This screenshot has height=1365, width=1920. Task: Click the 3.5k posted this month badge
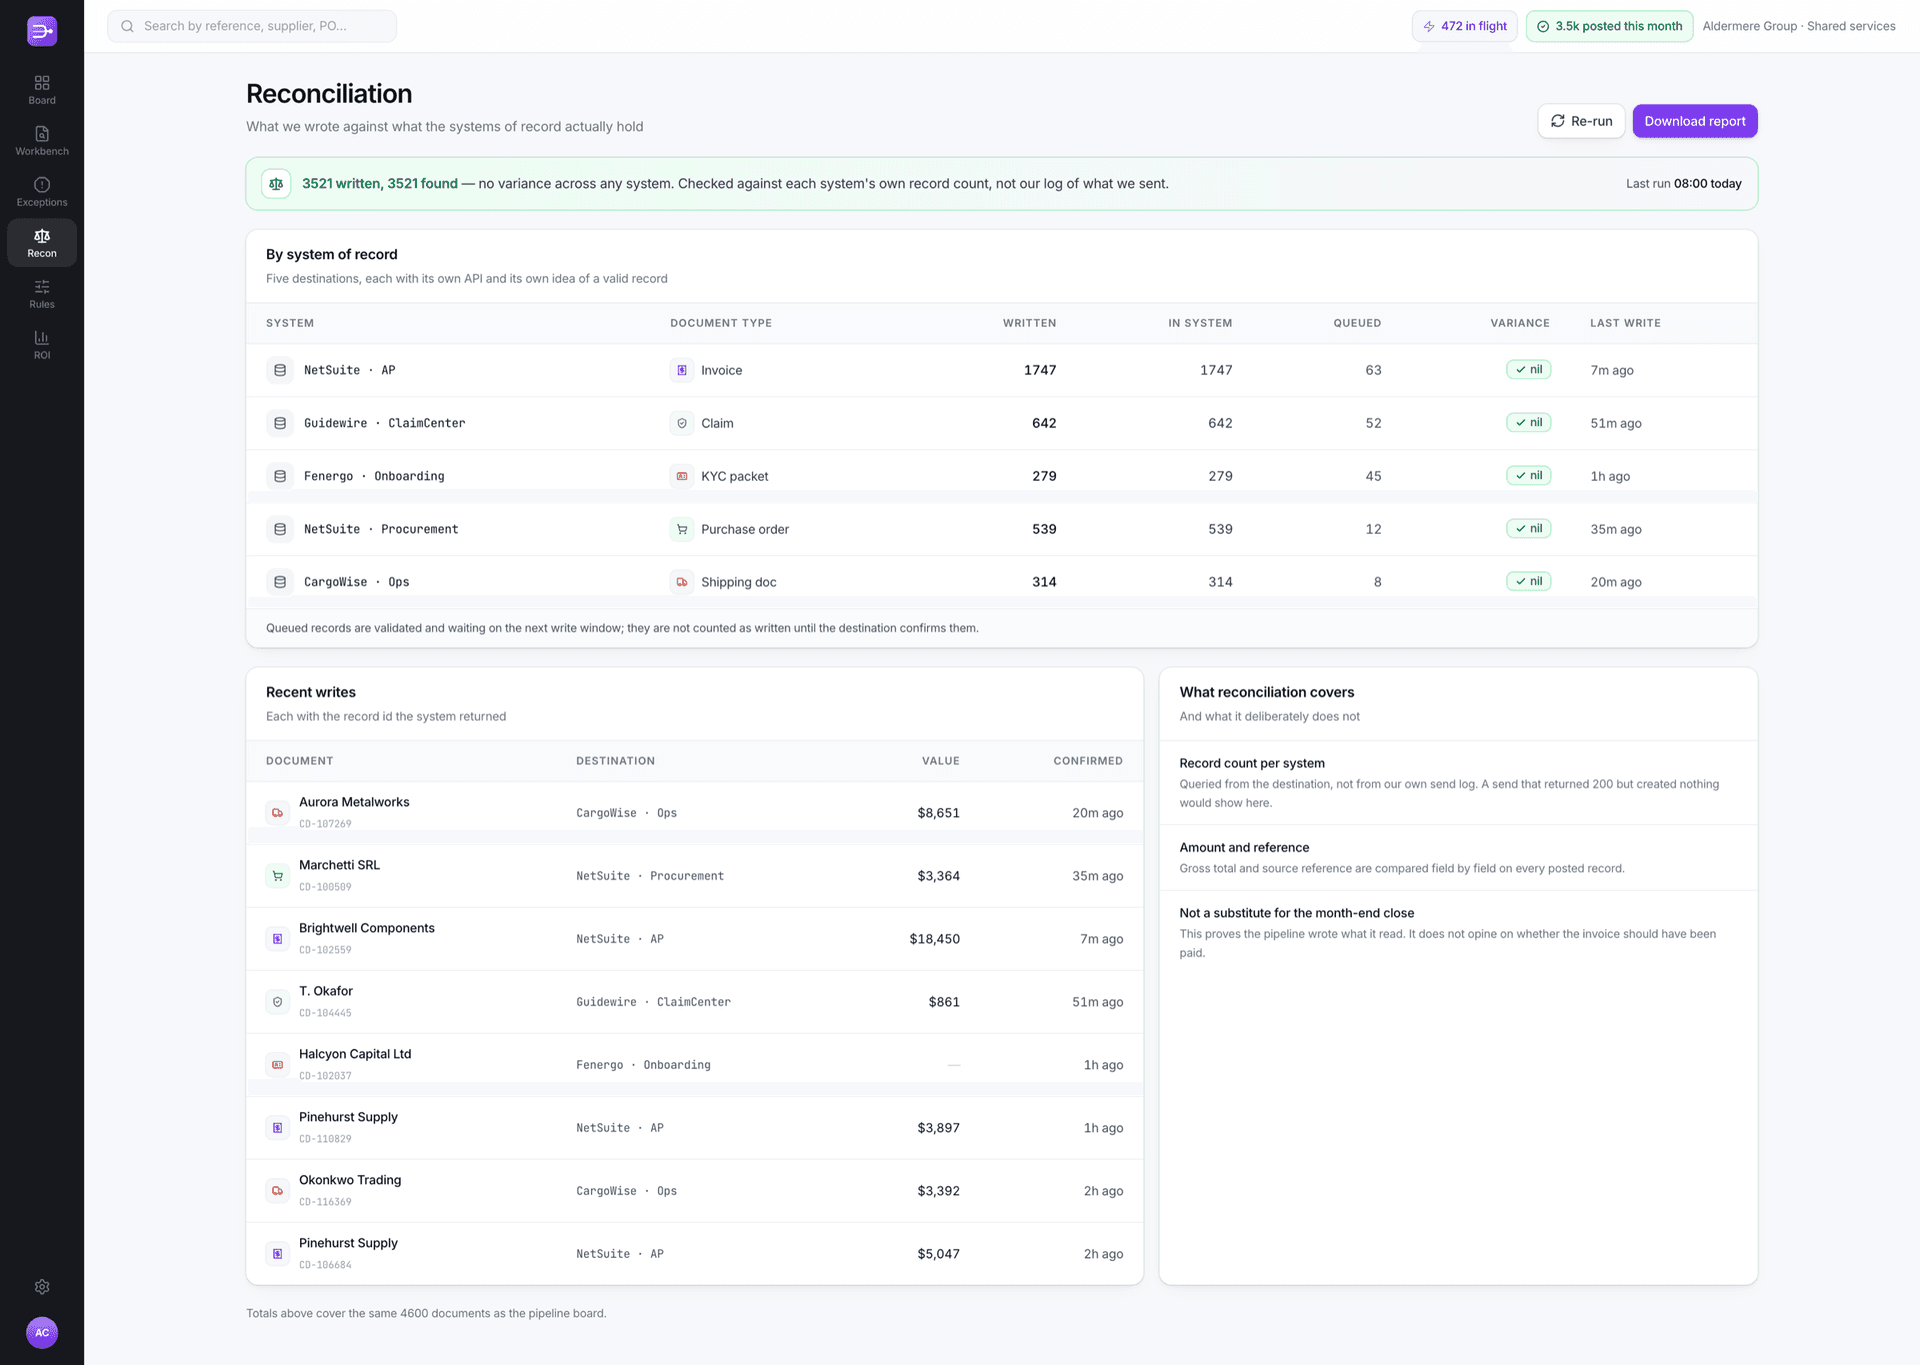[1610, 26]
